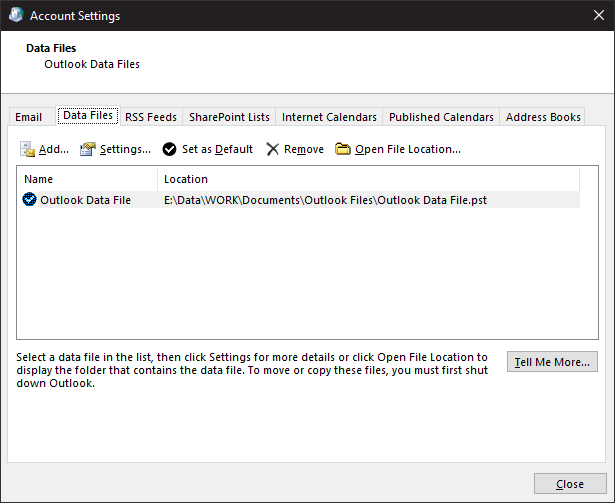
Task: Select the Outlook Data File row name
Action: 86,200
